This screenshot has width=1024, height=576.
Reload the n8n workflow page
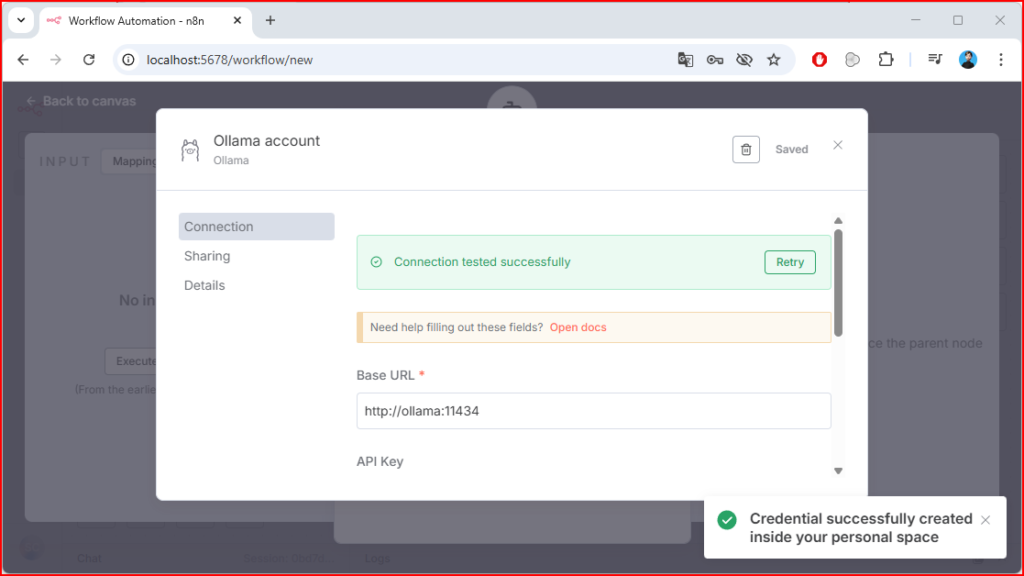coord(88,60)
